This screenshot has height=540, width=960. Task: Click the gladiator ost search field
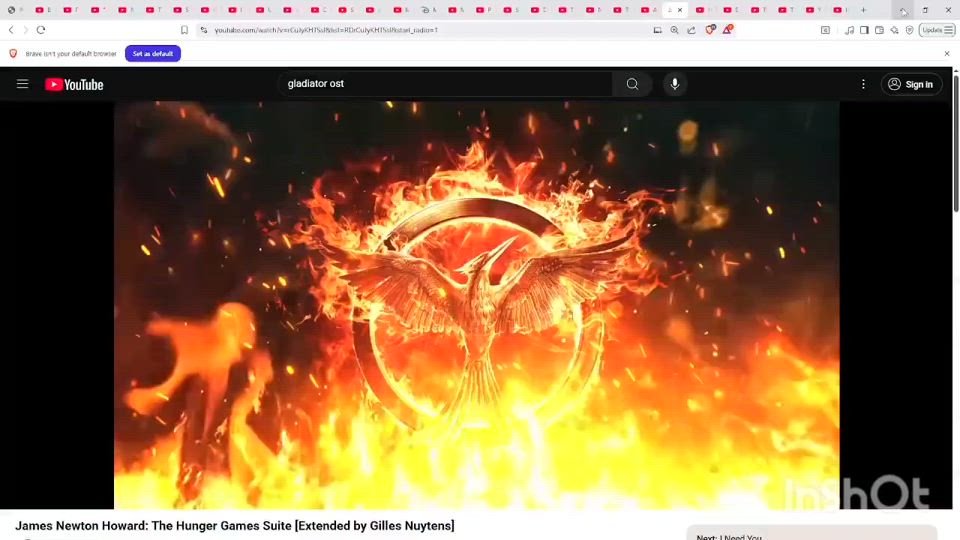point(445,84)
